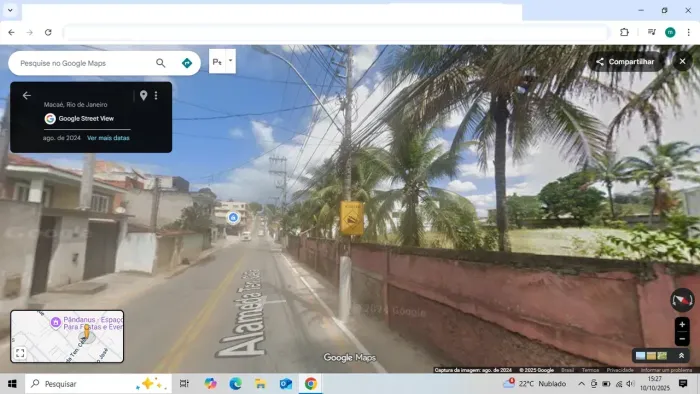Open File Explorer from the taskbar
The height and width of the screenshot is (394, 700).
click(x=260, y=384)
